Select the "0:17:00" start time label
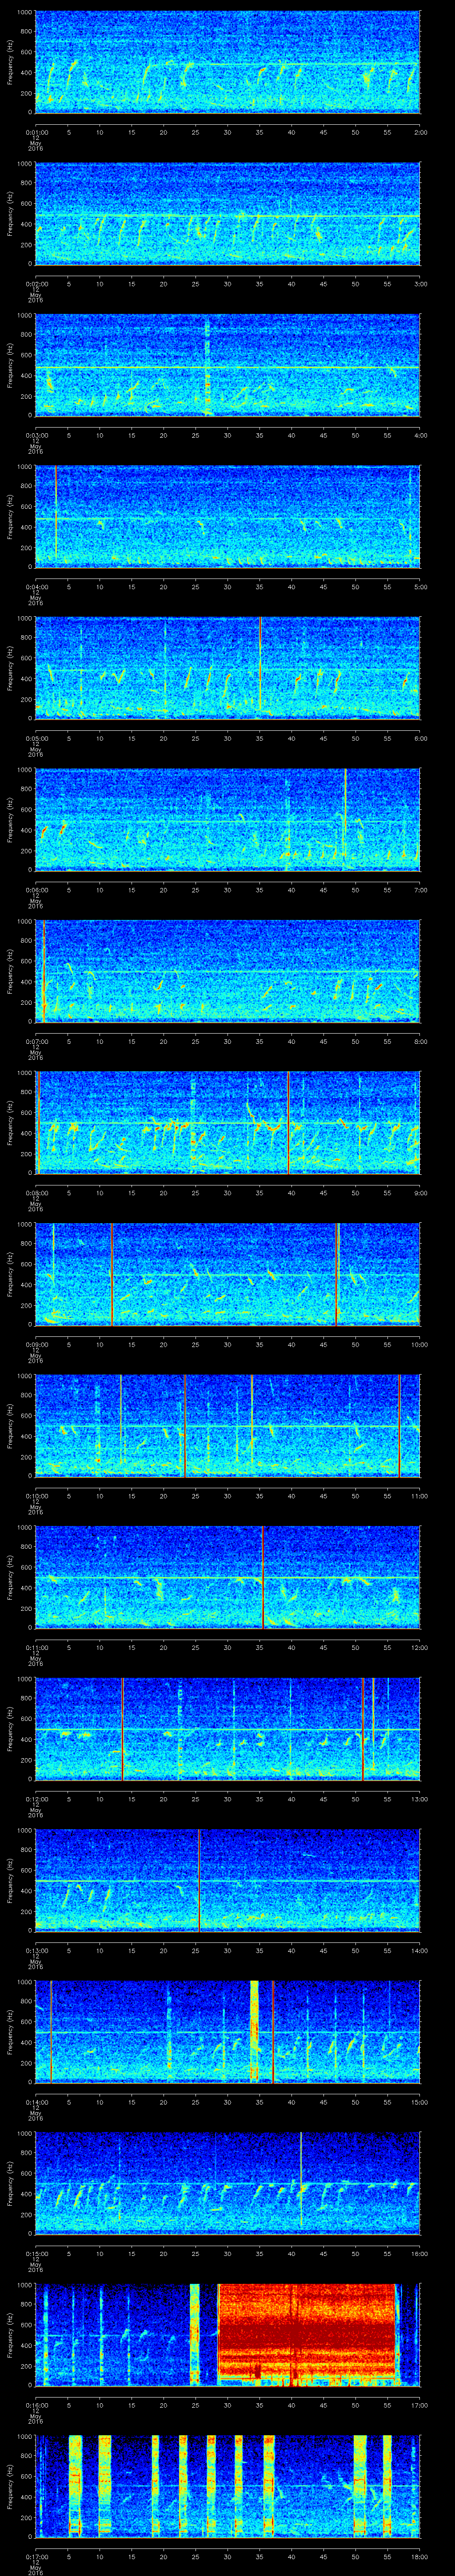Viewport: 455px width, 2576px height. point(36,2556)
